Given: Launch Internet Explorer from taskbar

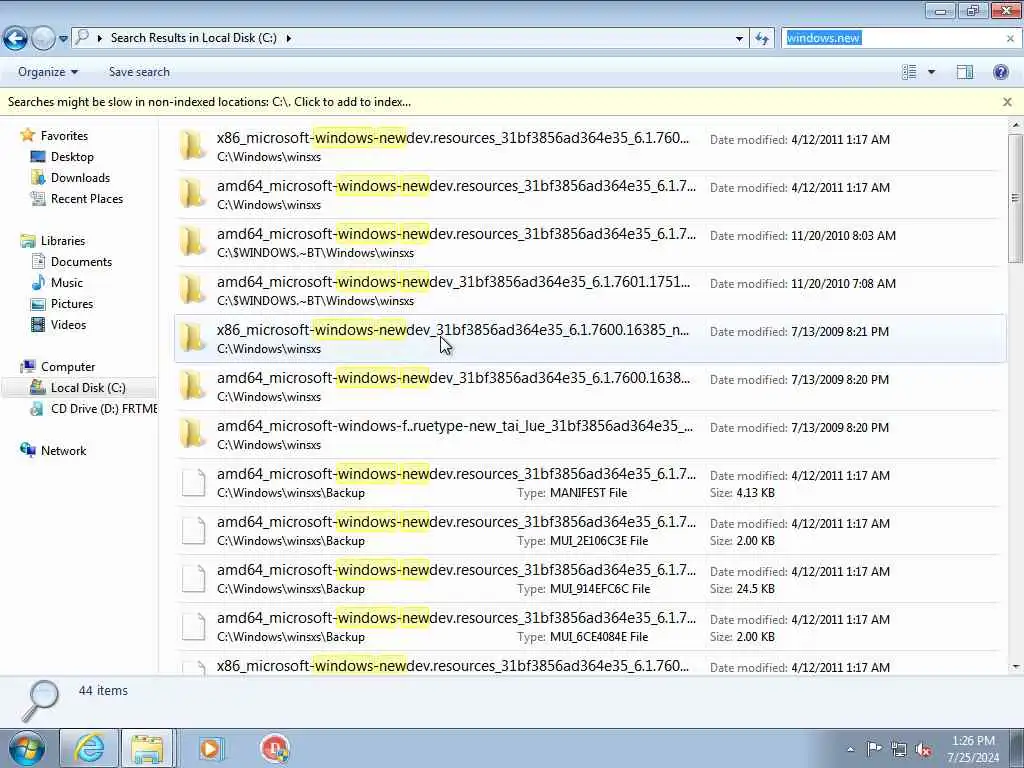Looking at the screenshot, I should [x=89, y=748].
